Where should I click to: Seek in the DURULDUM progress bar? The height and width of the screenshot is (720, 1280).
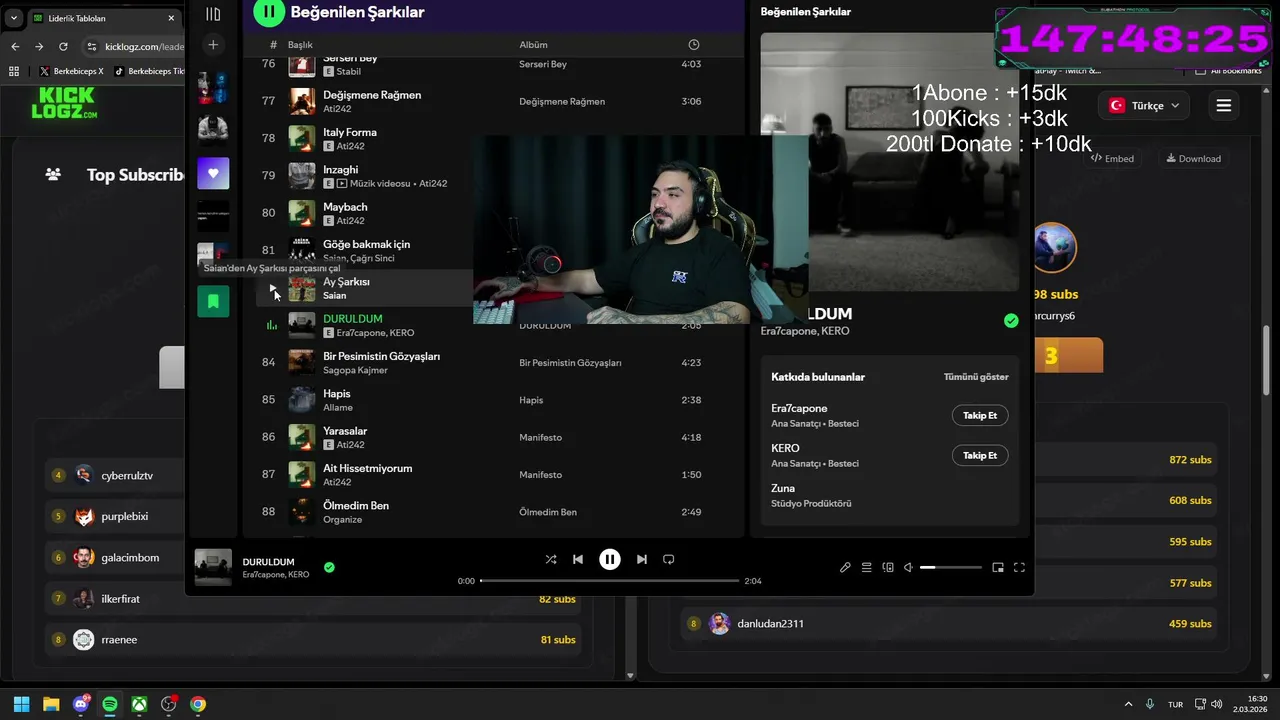click(609, 580)
